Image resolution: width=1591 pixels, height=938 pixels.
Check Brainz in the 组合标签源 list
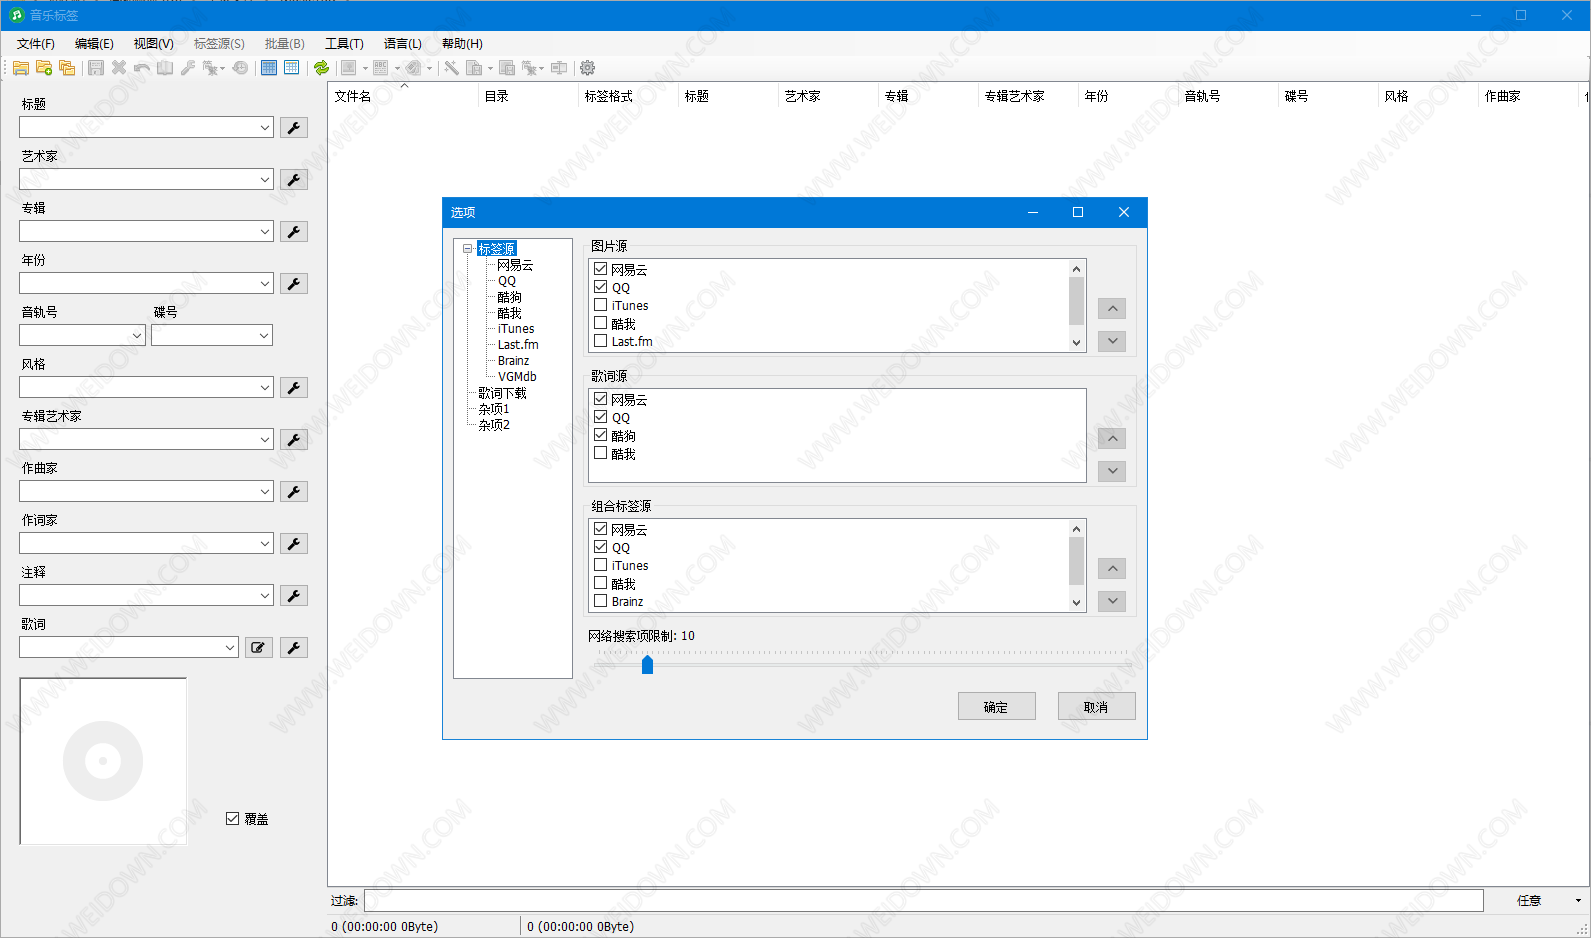point(601,601)
